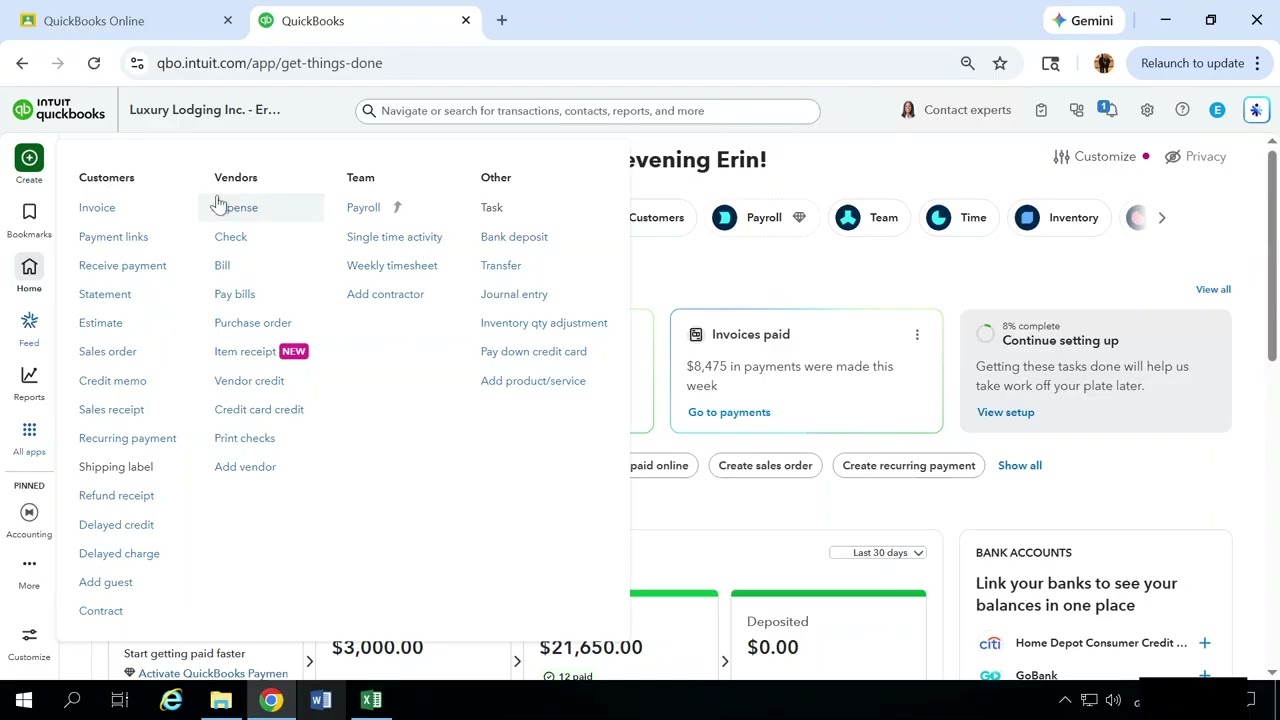Click Show all shortcuts link
The image size is (1280, 720).
coord(1020,466)
